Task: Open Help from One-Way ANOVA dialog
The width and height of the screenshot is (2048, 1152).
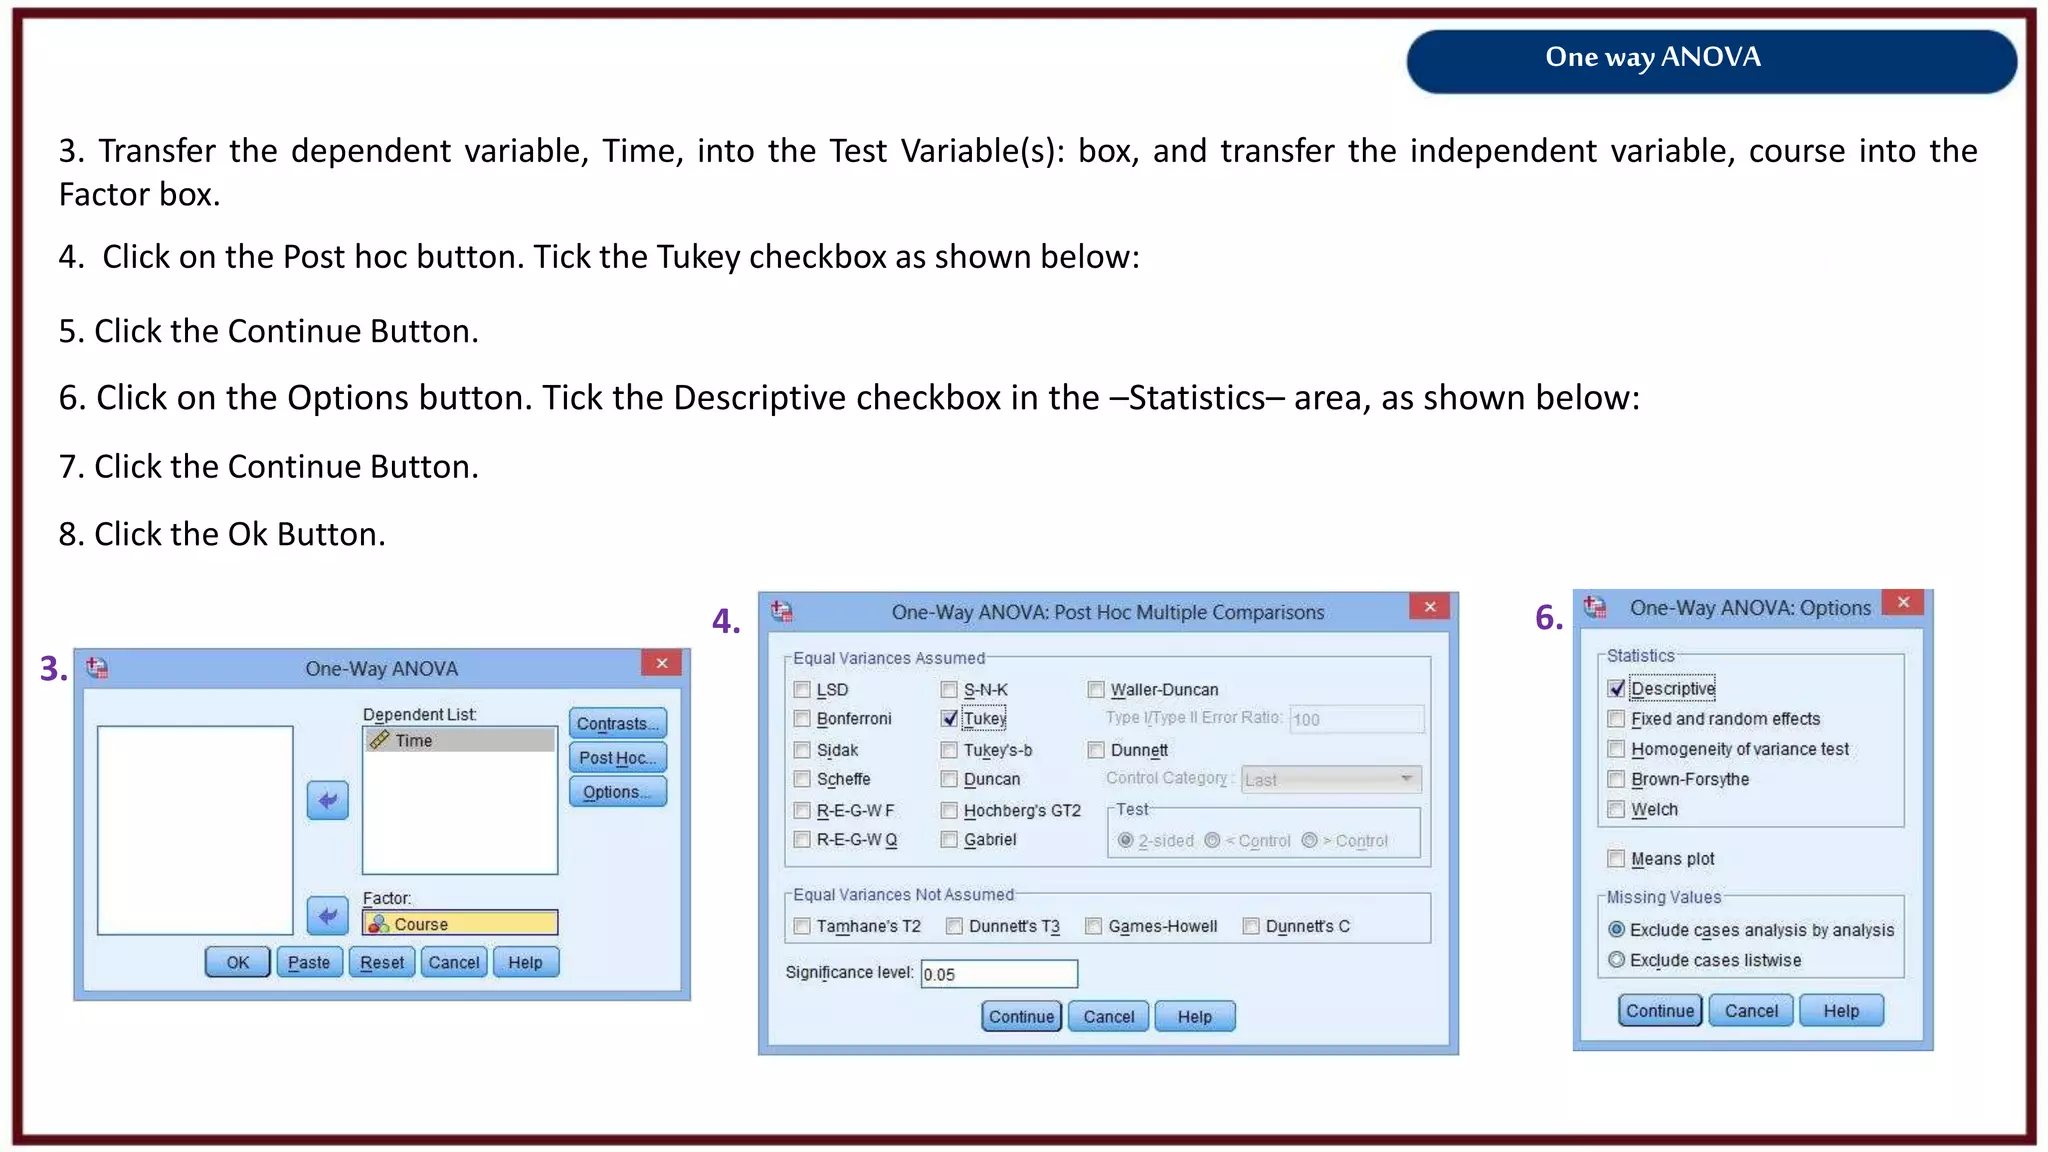Action: point(525,962)
